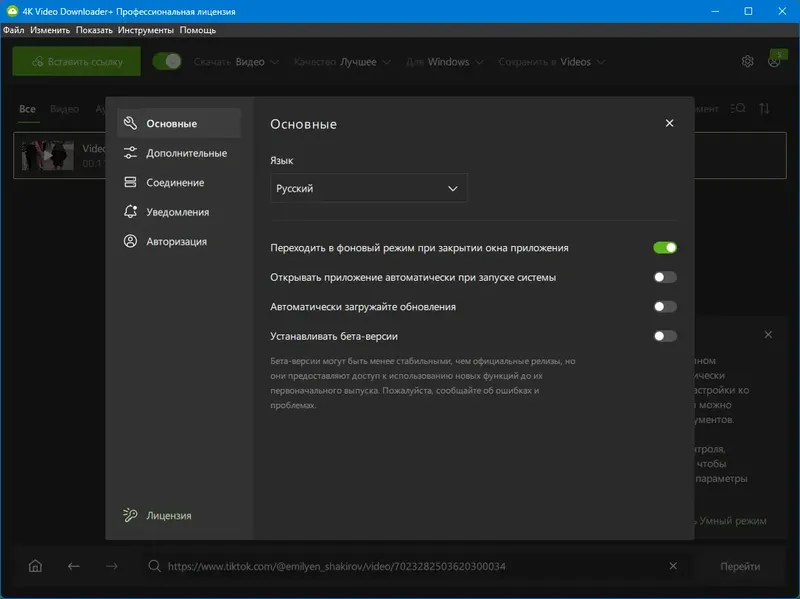Open the Язык dropdown showing Русский
The width and height of the screenshot is (800, 599).
pyautogui.click(x=369, y=188)
